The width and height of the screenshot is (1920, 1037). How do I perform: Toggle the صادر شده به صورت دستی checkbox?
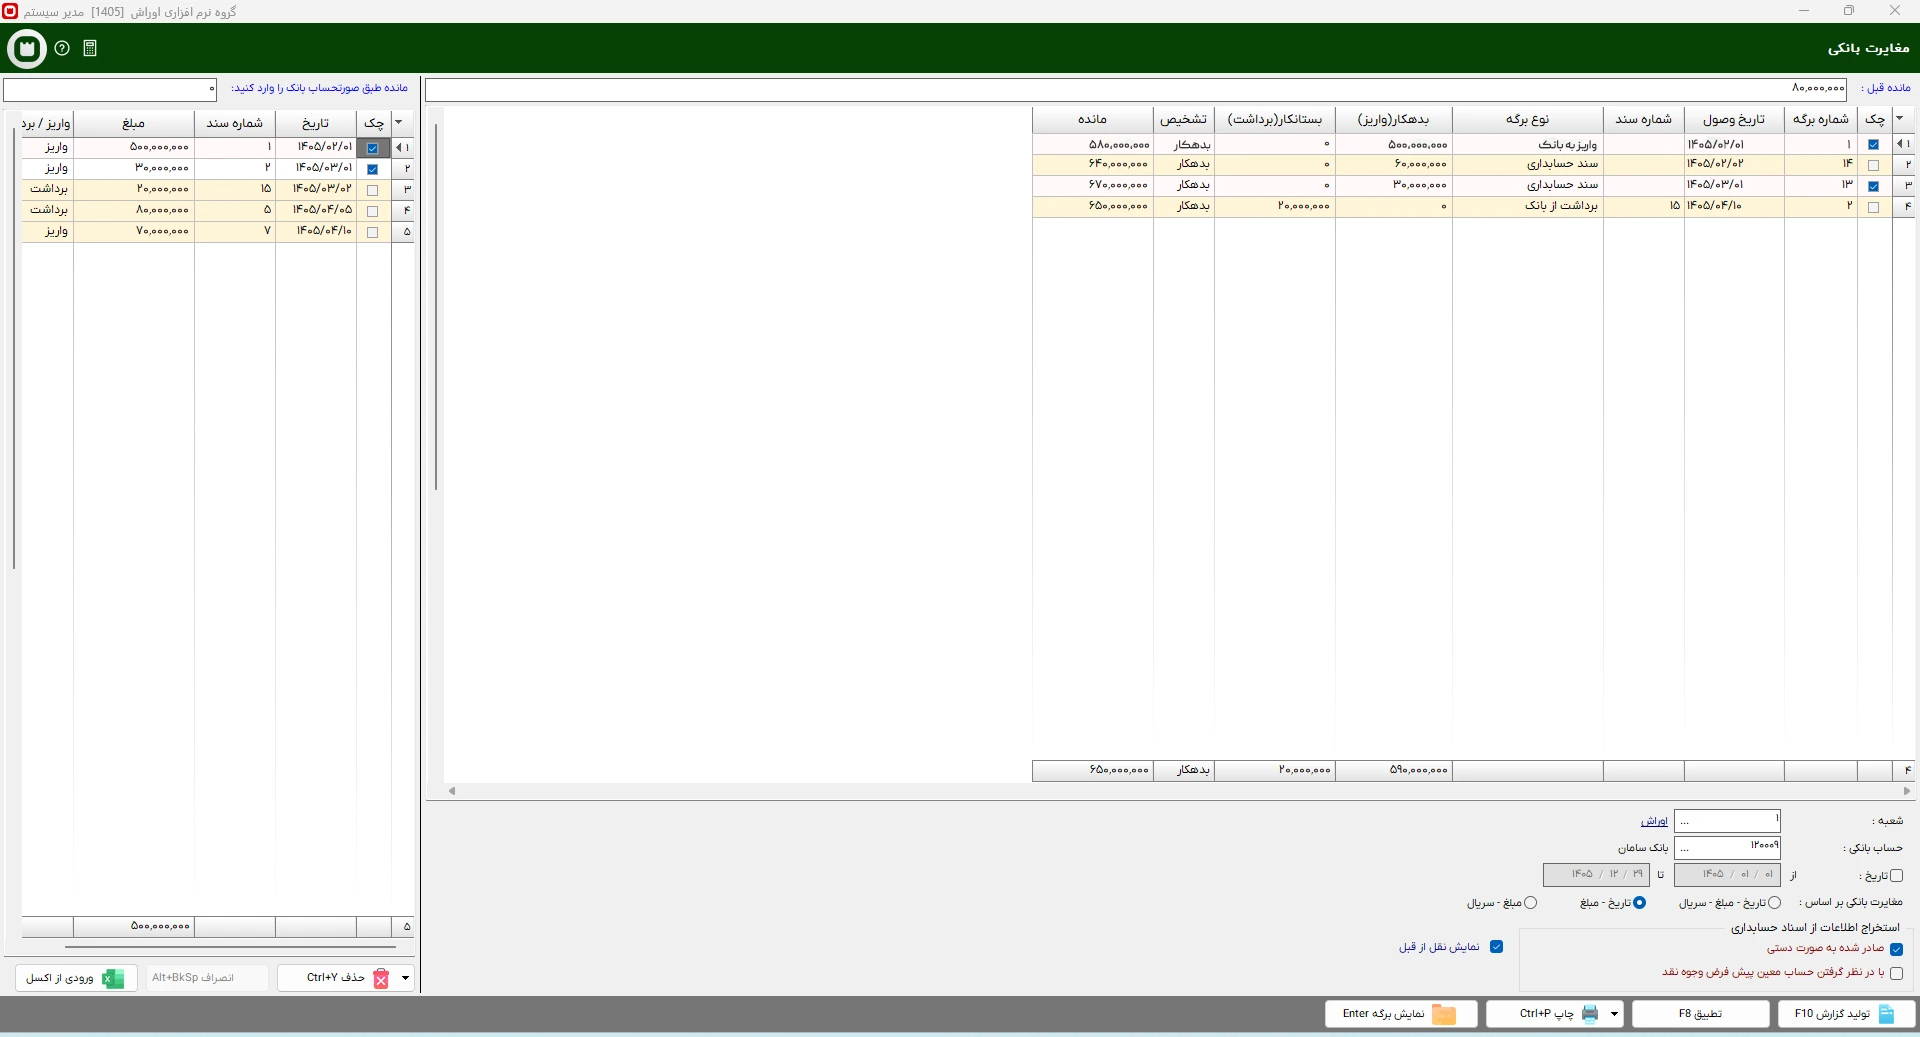tap(1896, 949)
